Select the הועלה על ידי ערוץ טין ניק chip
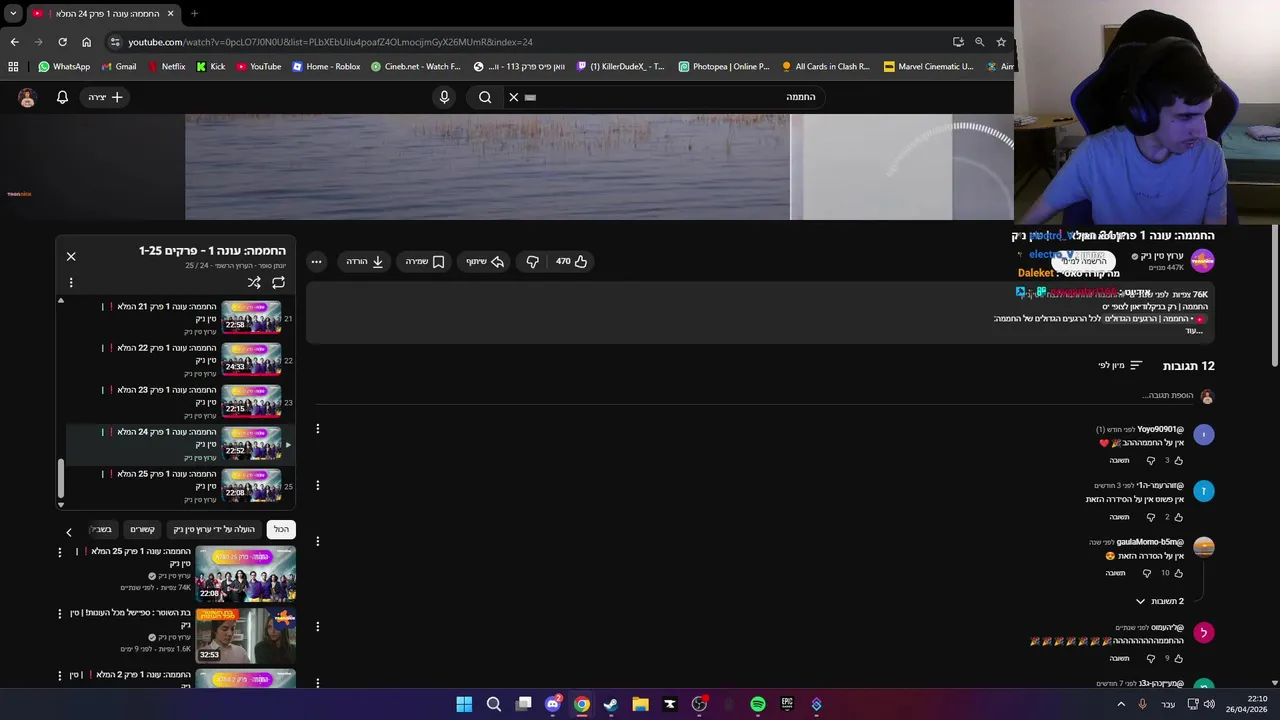This screenshot has height=720, width=1280. 214,529
